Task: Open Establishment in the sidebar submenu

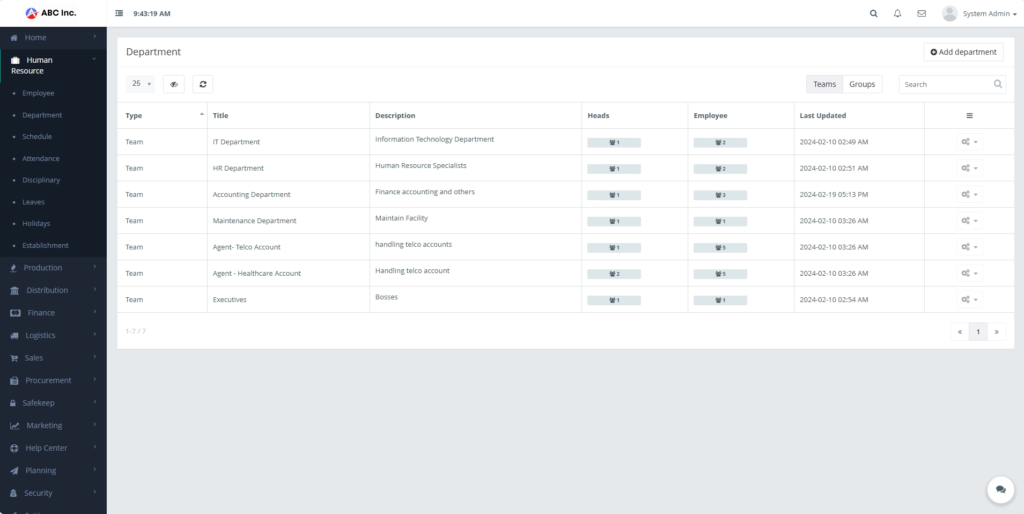Action: [x=45, y=246]
